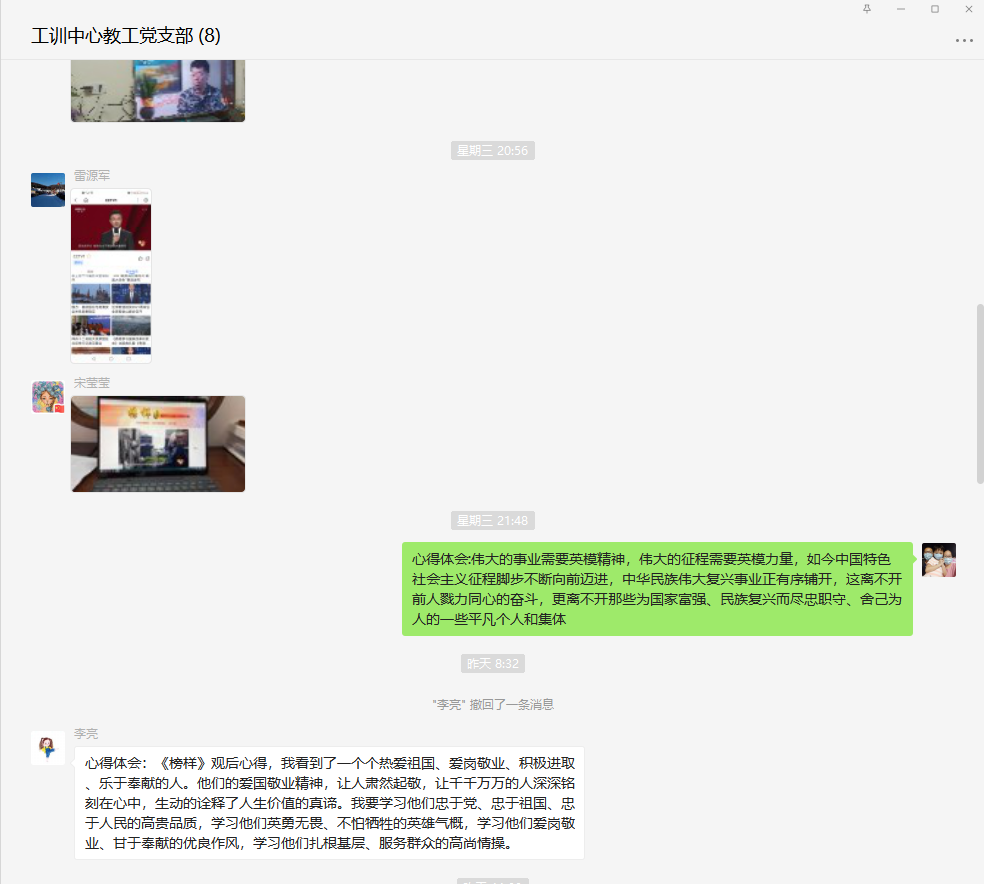Click the '李亮 撤回了一条消息' notice
Image resolution: width=984 pixels, height=884 pixels.
[492, 704]
